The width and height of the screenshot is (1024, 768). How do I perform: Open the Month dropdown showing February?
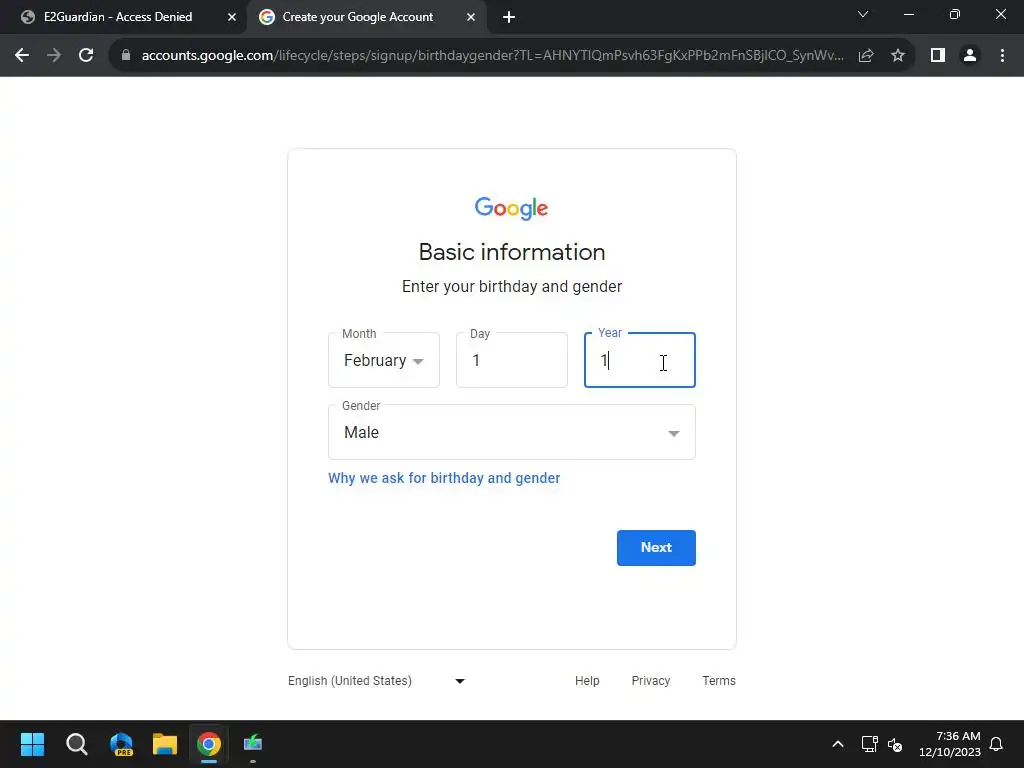point(384,360)
